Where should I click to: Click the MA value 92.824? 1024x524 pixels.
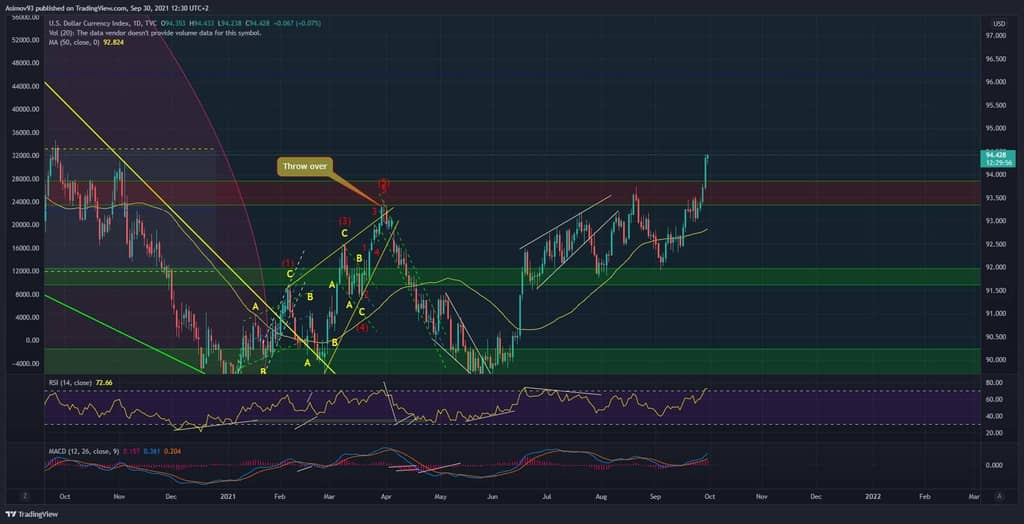click(x=113, y=42)
